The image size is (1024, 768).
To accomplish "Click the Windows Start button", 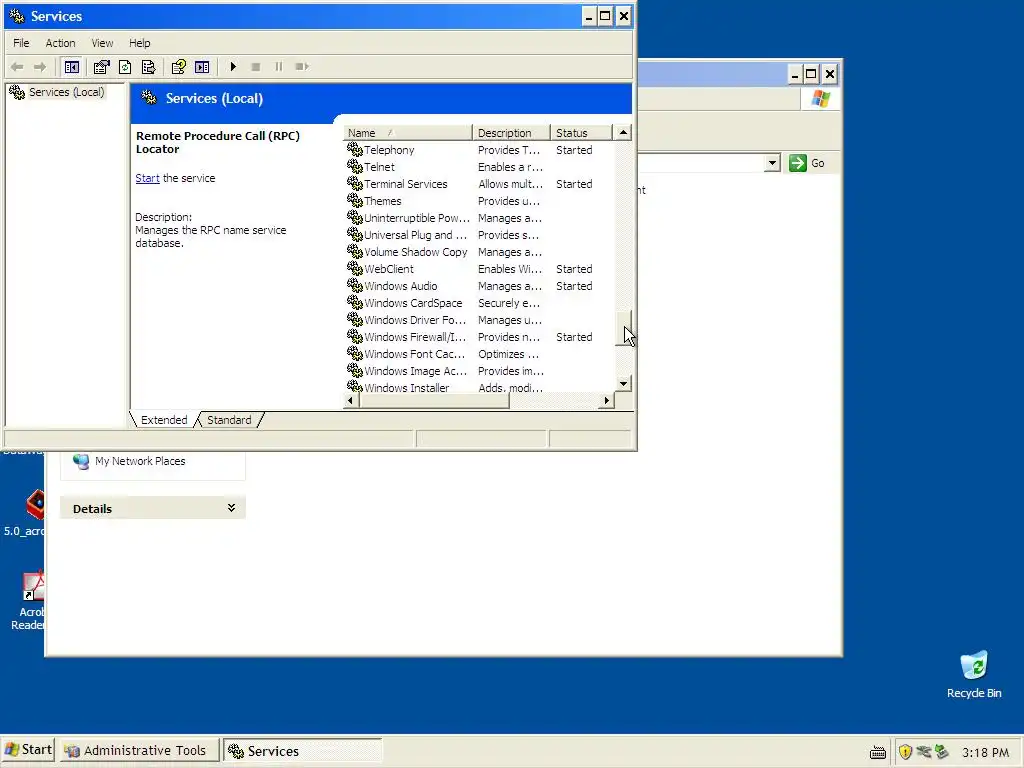I will (27, 750).
